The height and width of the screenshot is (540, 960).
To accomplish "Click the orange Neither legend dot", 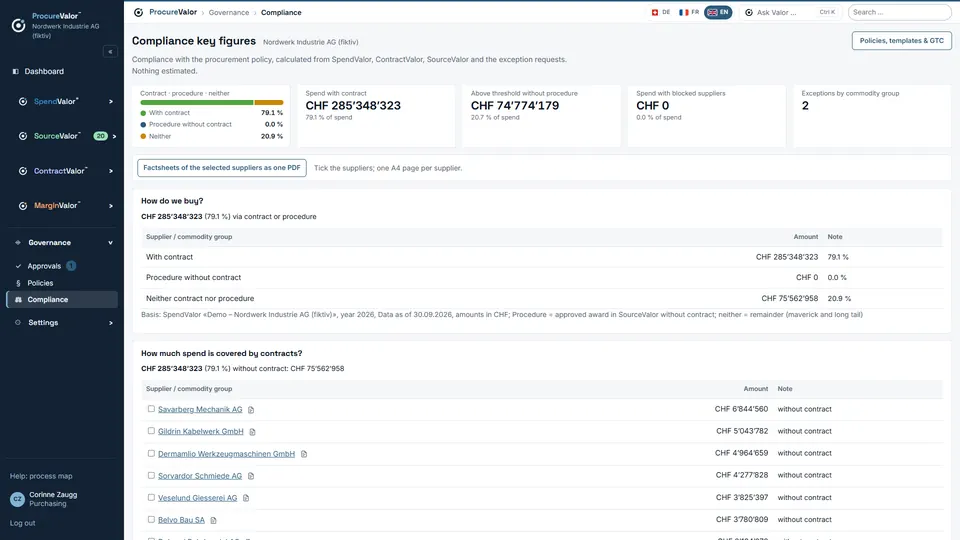I will click(143, 137).
